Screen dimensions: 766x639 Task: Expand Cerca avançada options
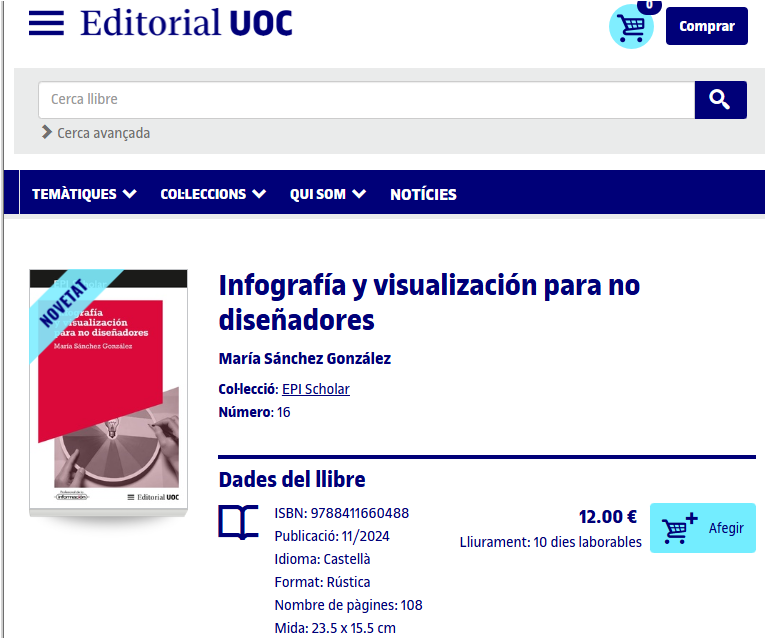tap(96, 132)
